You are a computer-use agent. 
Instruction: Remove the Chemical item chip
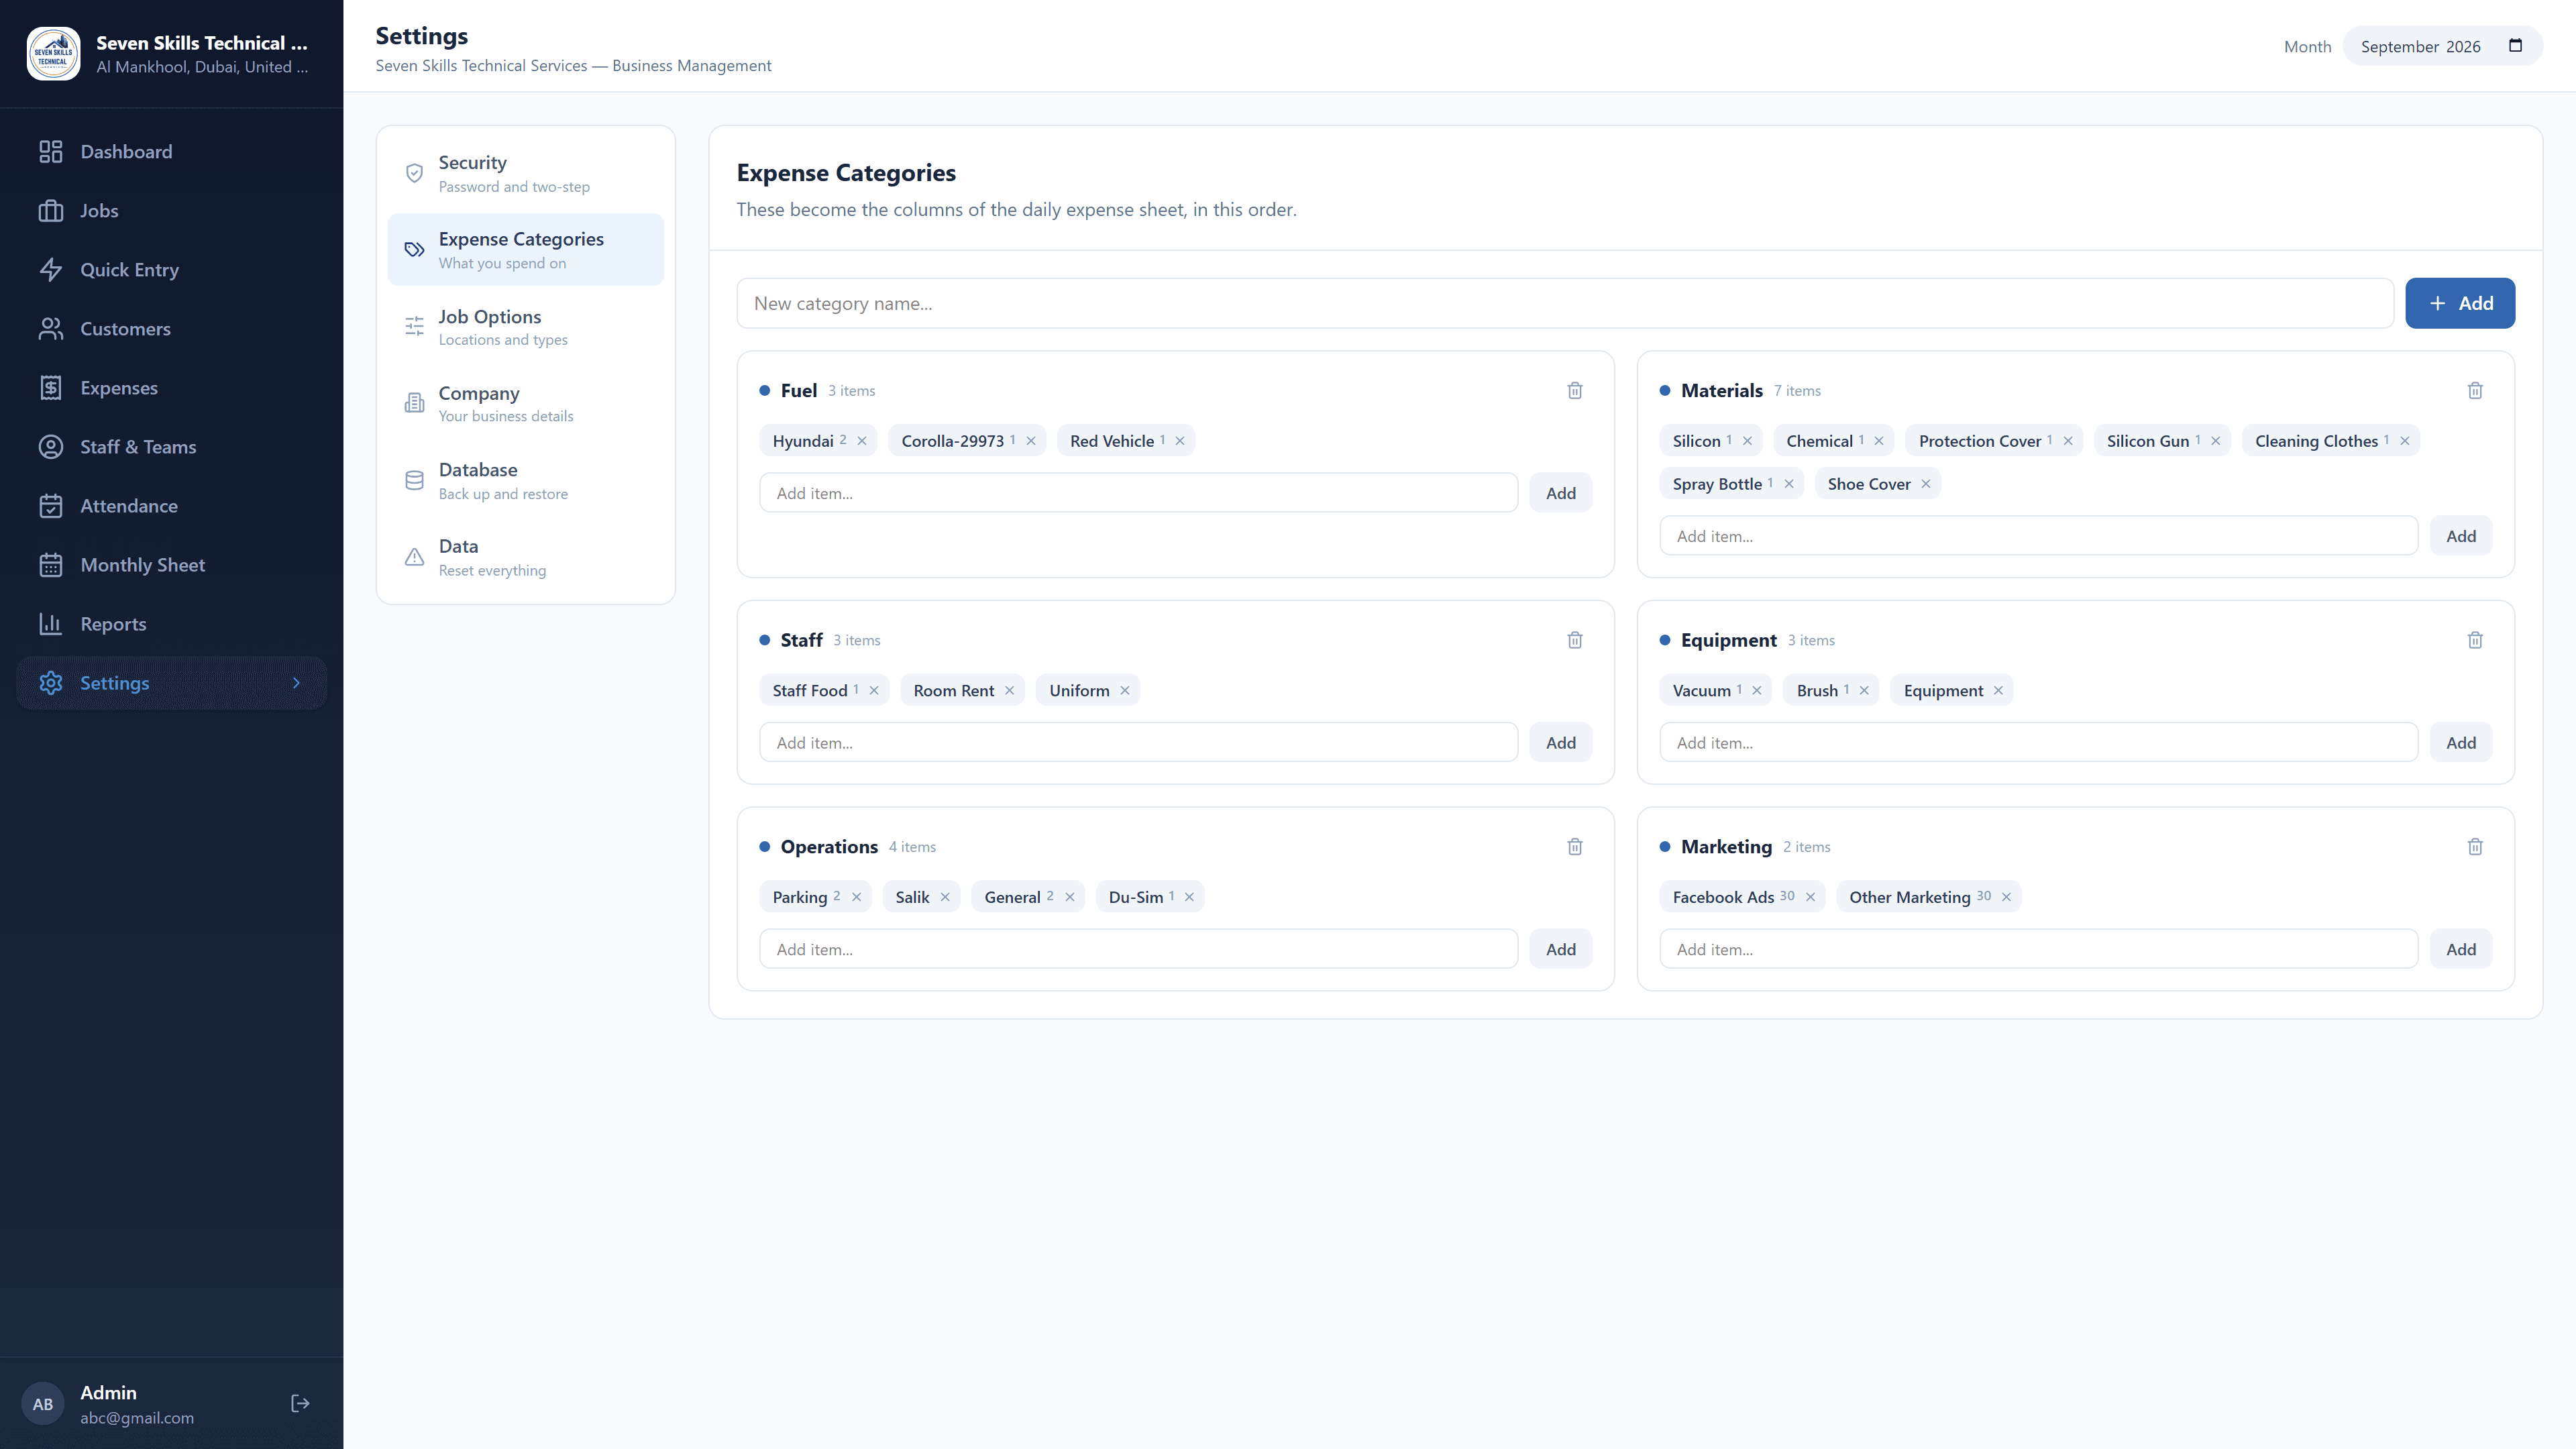[1879, 441]
